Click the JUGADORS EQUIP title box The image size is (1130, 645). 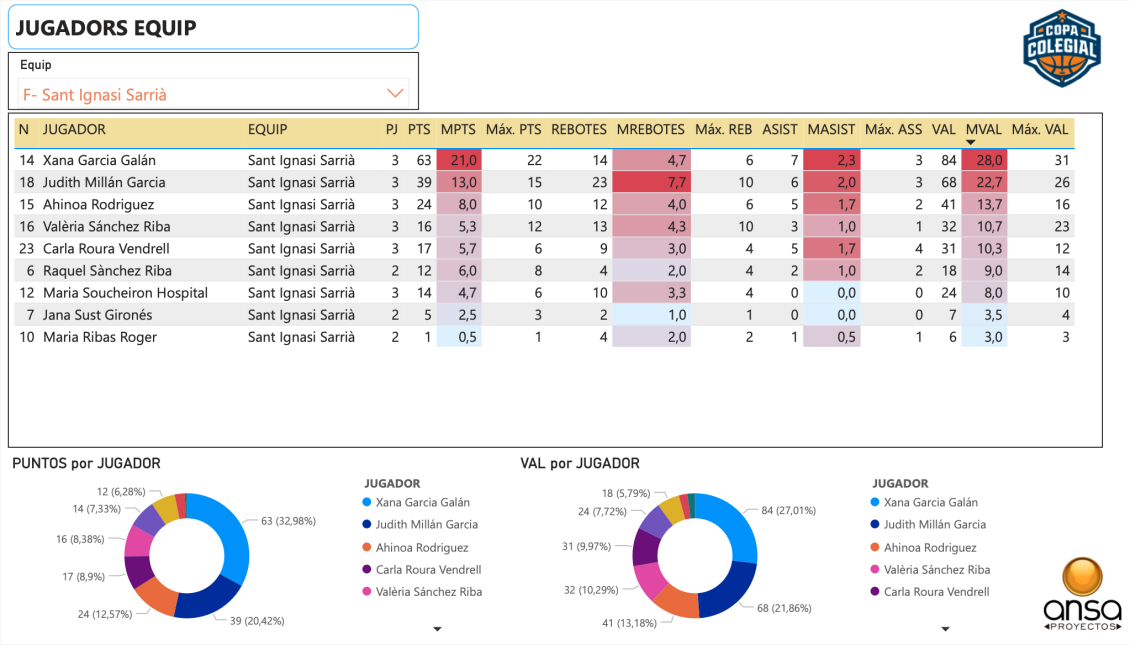(x=213, y=28)
